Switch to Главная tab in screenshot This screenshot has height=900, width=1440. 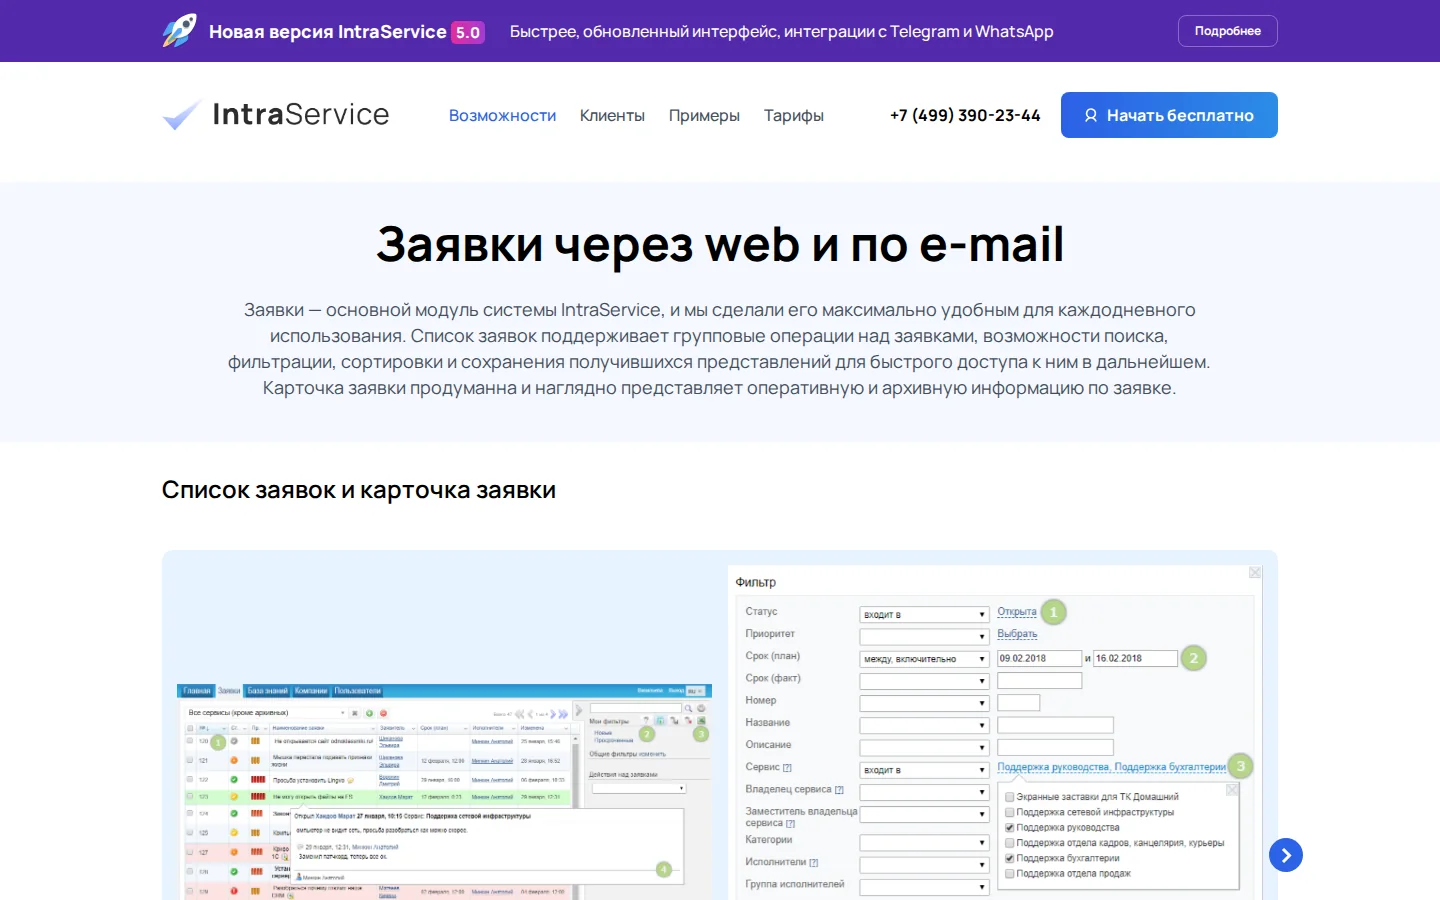tap(198, 691)
